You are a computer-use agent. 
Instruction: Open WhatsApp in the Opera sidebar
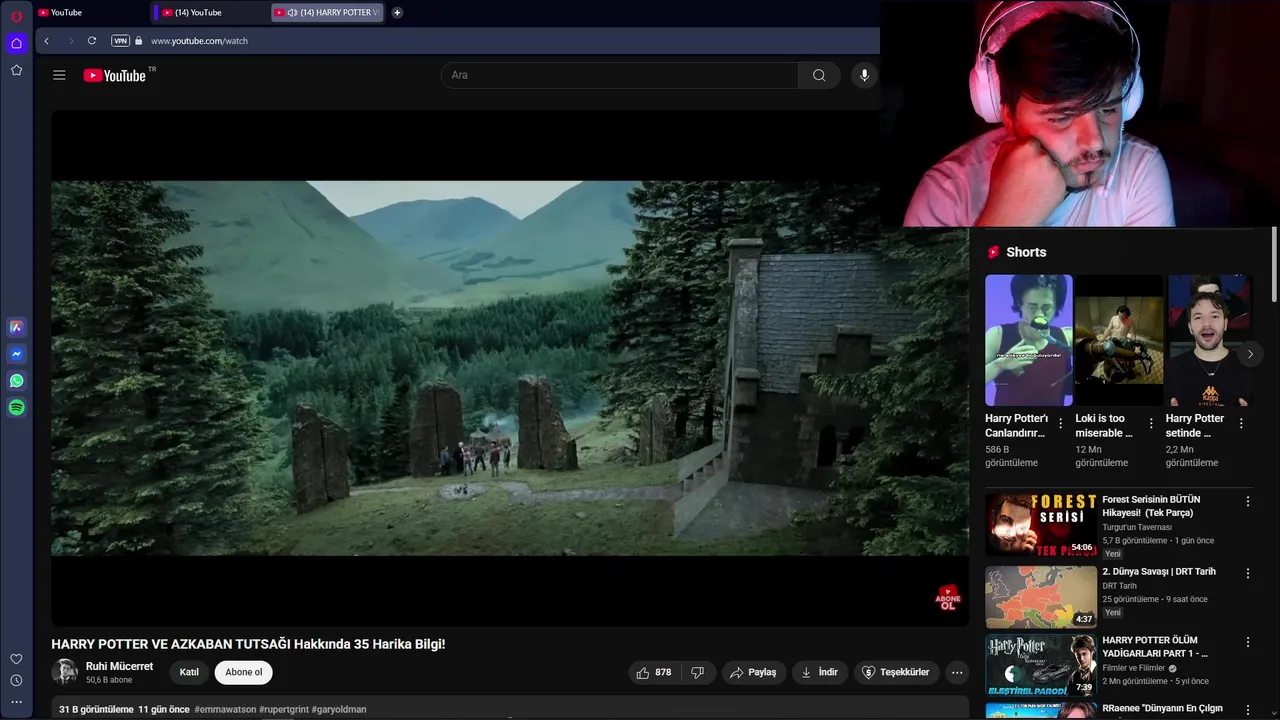coord(16,381)
